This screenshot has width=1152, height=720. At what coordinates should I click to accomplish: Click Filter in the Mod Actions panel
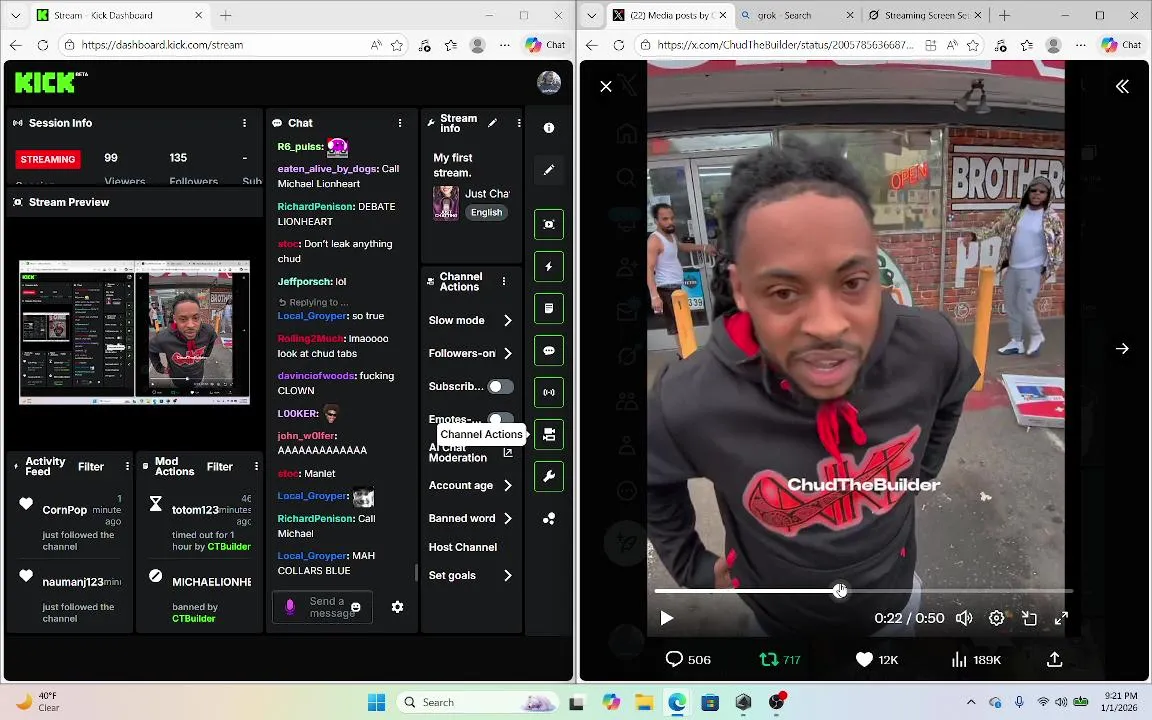pyautogui.click(x=220, y=467)
